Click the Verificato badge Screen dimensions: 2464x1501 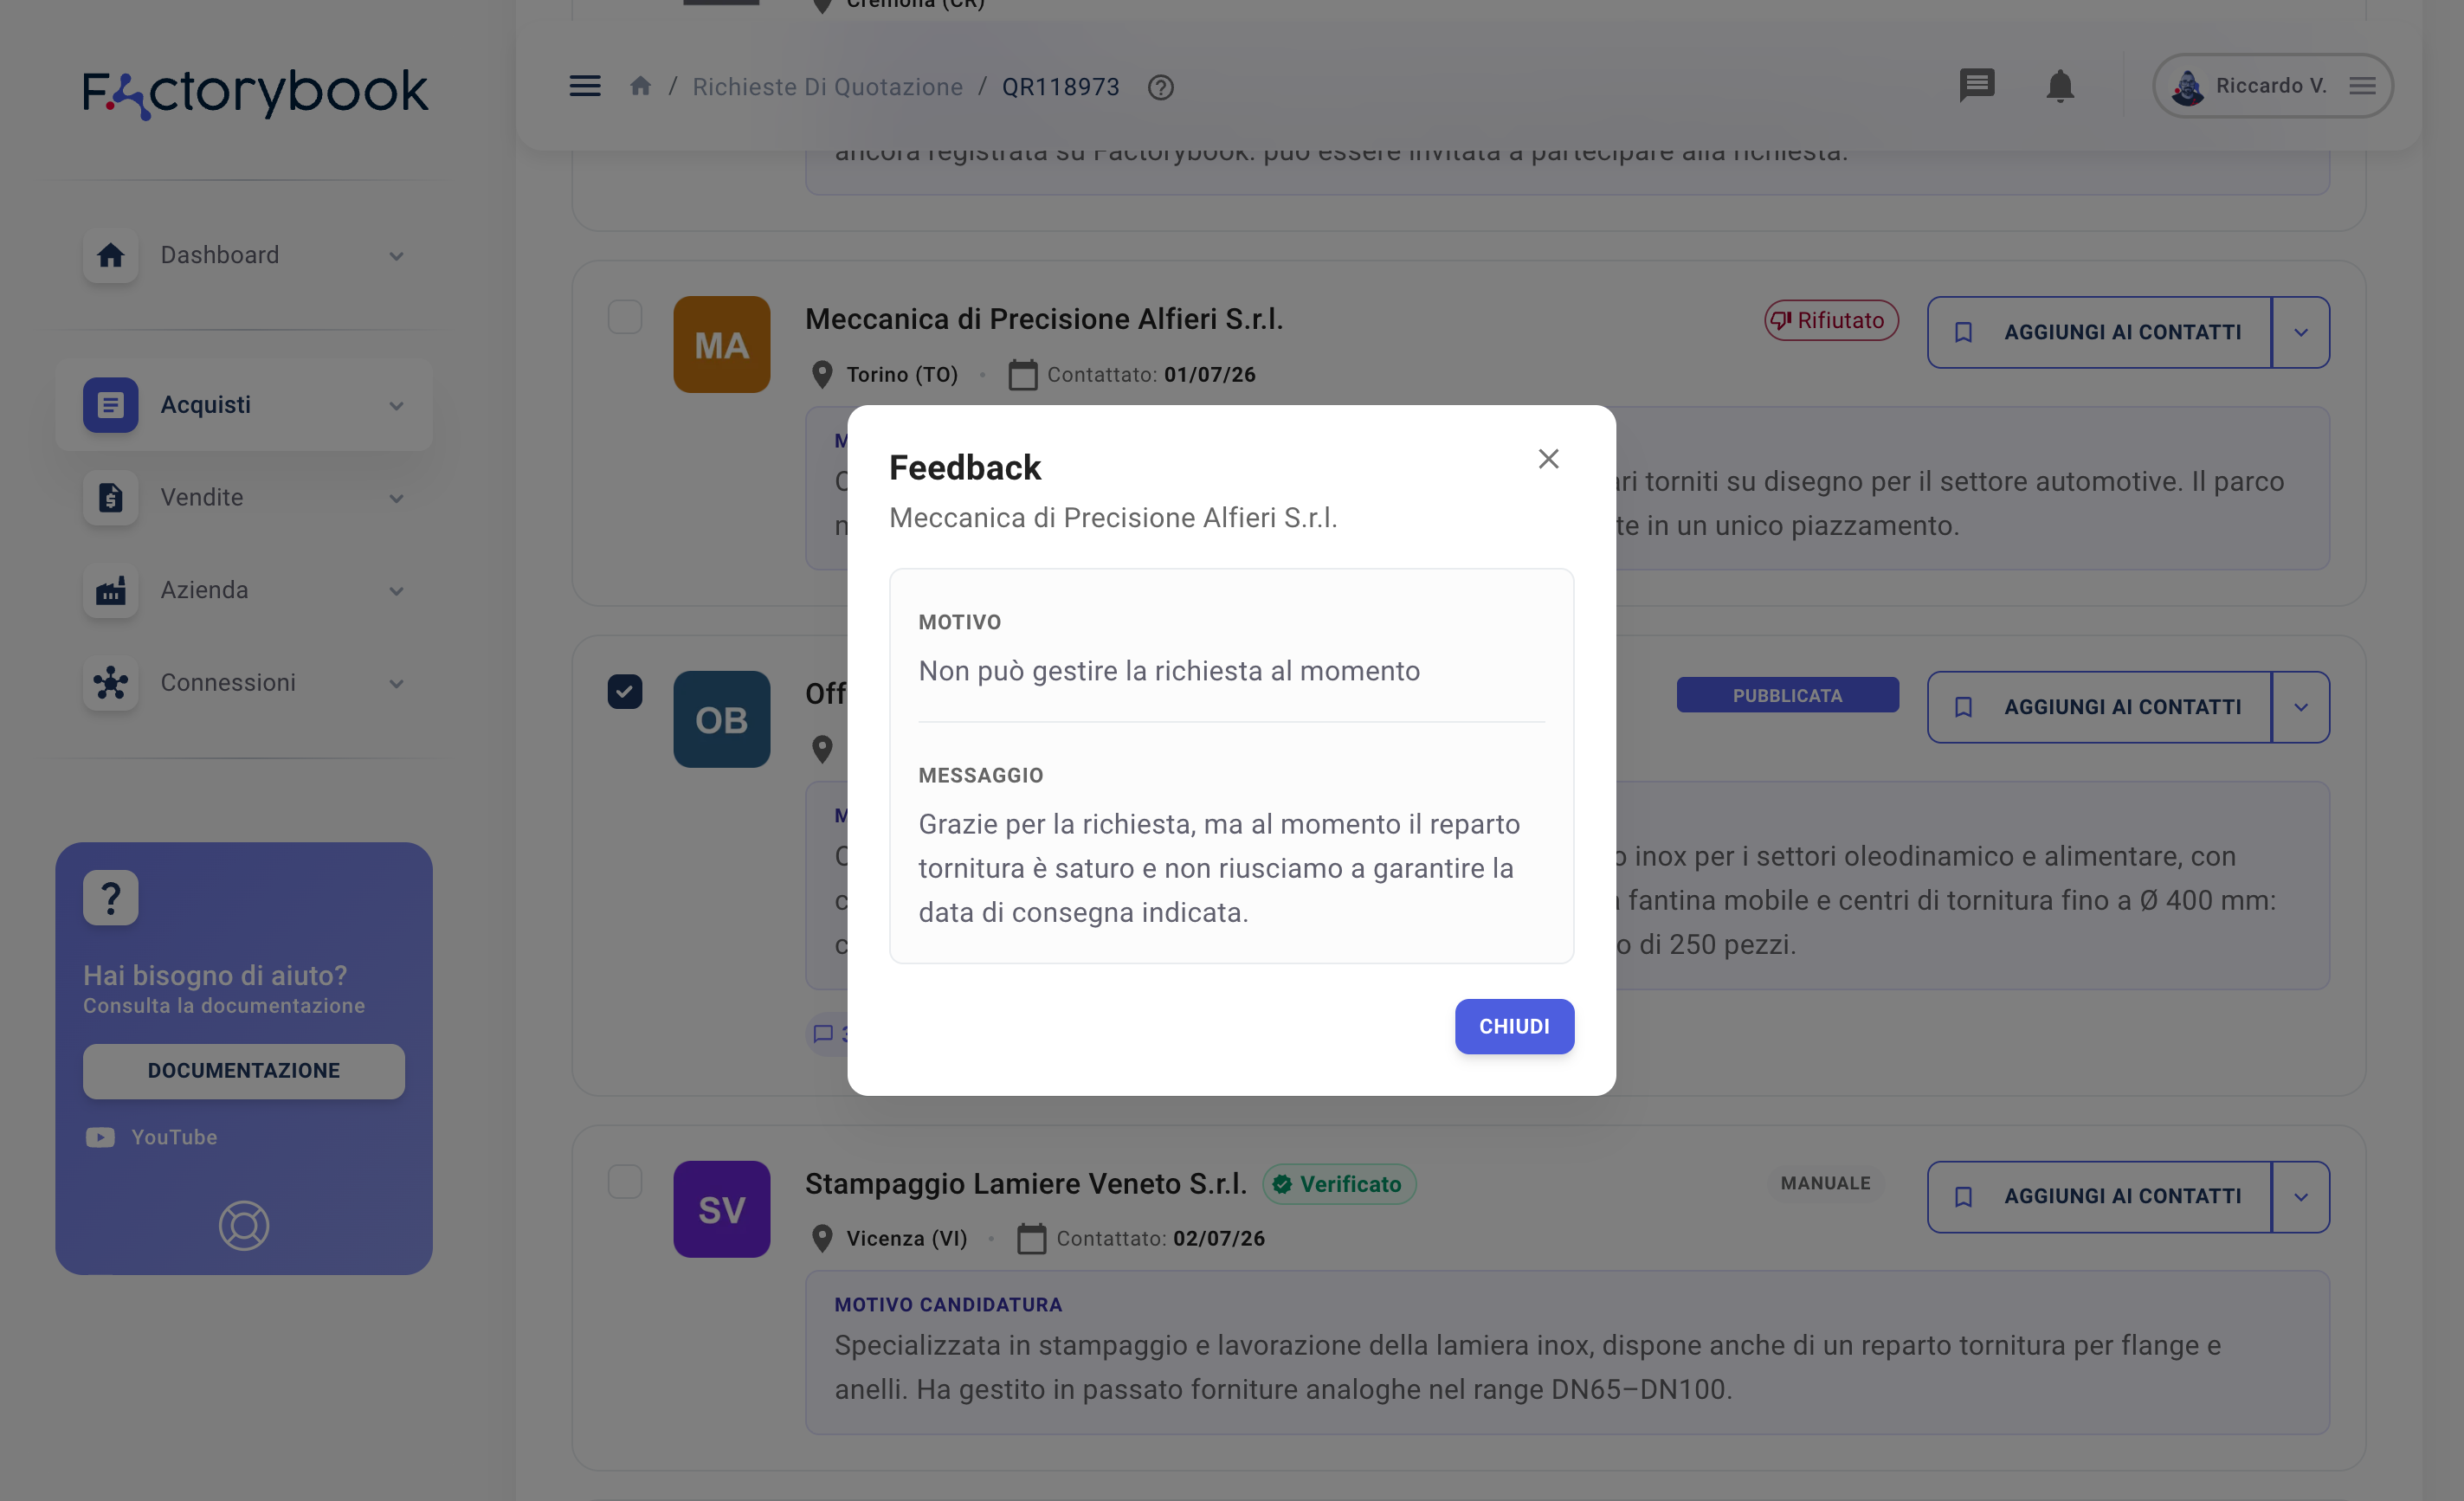click(1339, 1184)
